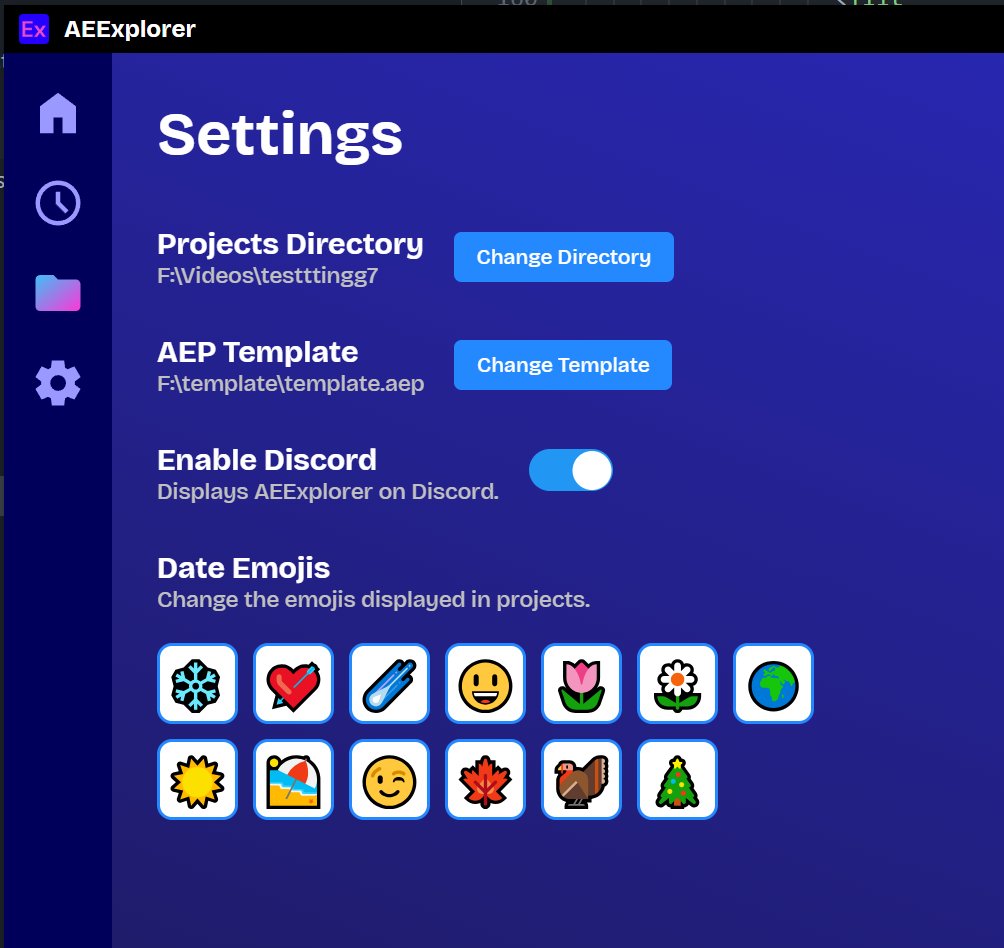Image resolution: width=1004 pixels, height=948 pixels.
Task: Click the F:\template\template.aep path text
Action: pos(291,383)
